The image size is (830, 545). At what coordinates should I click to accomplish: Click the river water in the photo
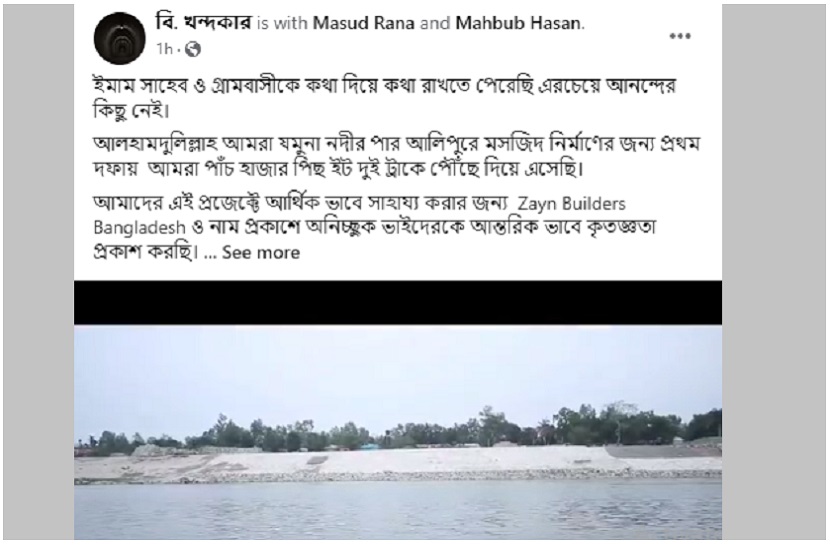tap(398, 511)
